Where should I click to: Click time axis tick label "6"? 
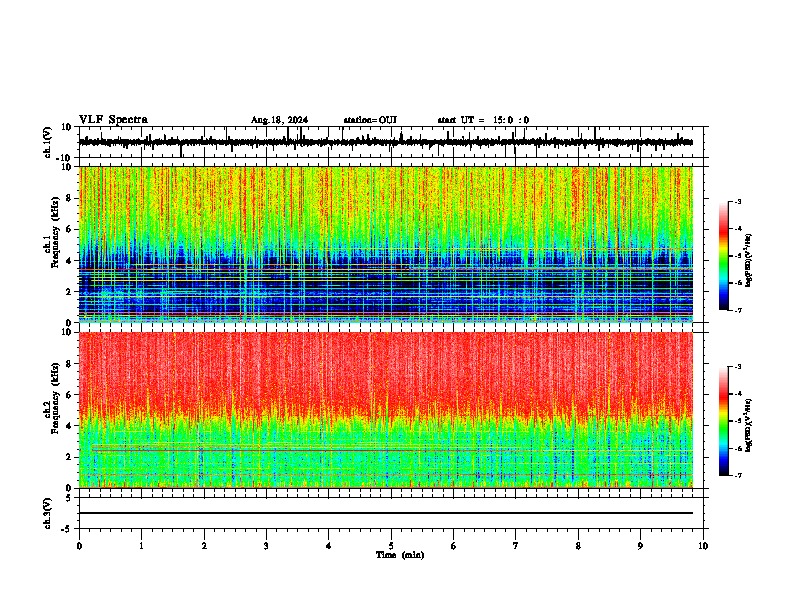(454, 546)
